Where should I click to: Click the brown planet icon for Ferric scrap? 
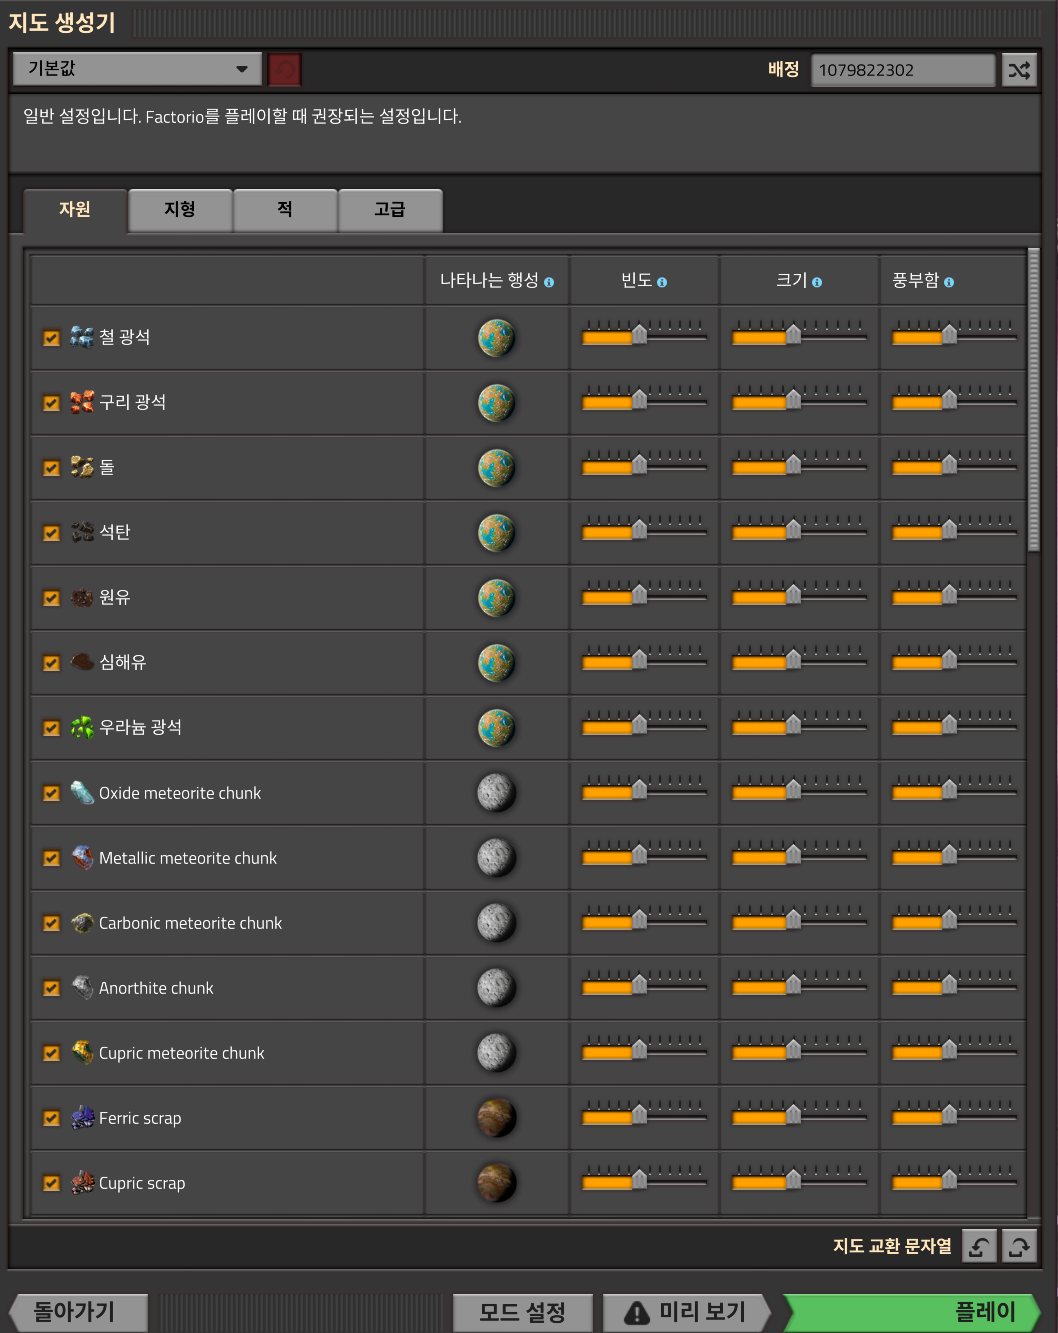tap(496, 1118)
